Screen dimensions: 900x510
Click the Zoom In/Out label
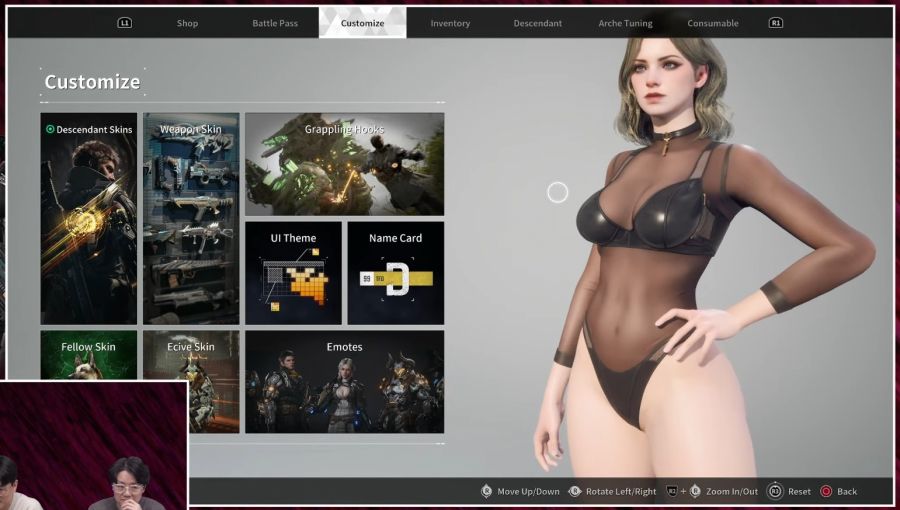coord(732,492)
